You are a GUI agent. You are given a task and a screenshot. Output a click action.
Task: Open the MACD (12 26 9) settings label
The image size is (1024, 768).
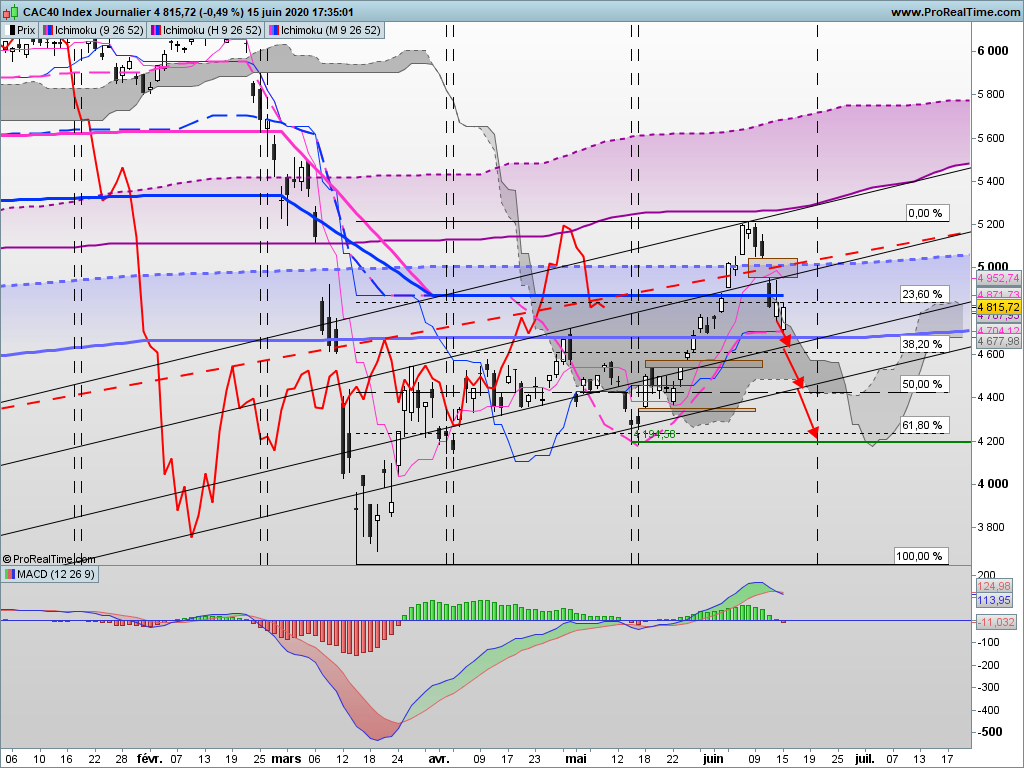pos(55,574)
